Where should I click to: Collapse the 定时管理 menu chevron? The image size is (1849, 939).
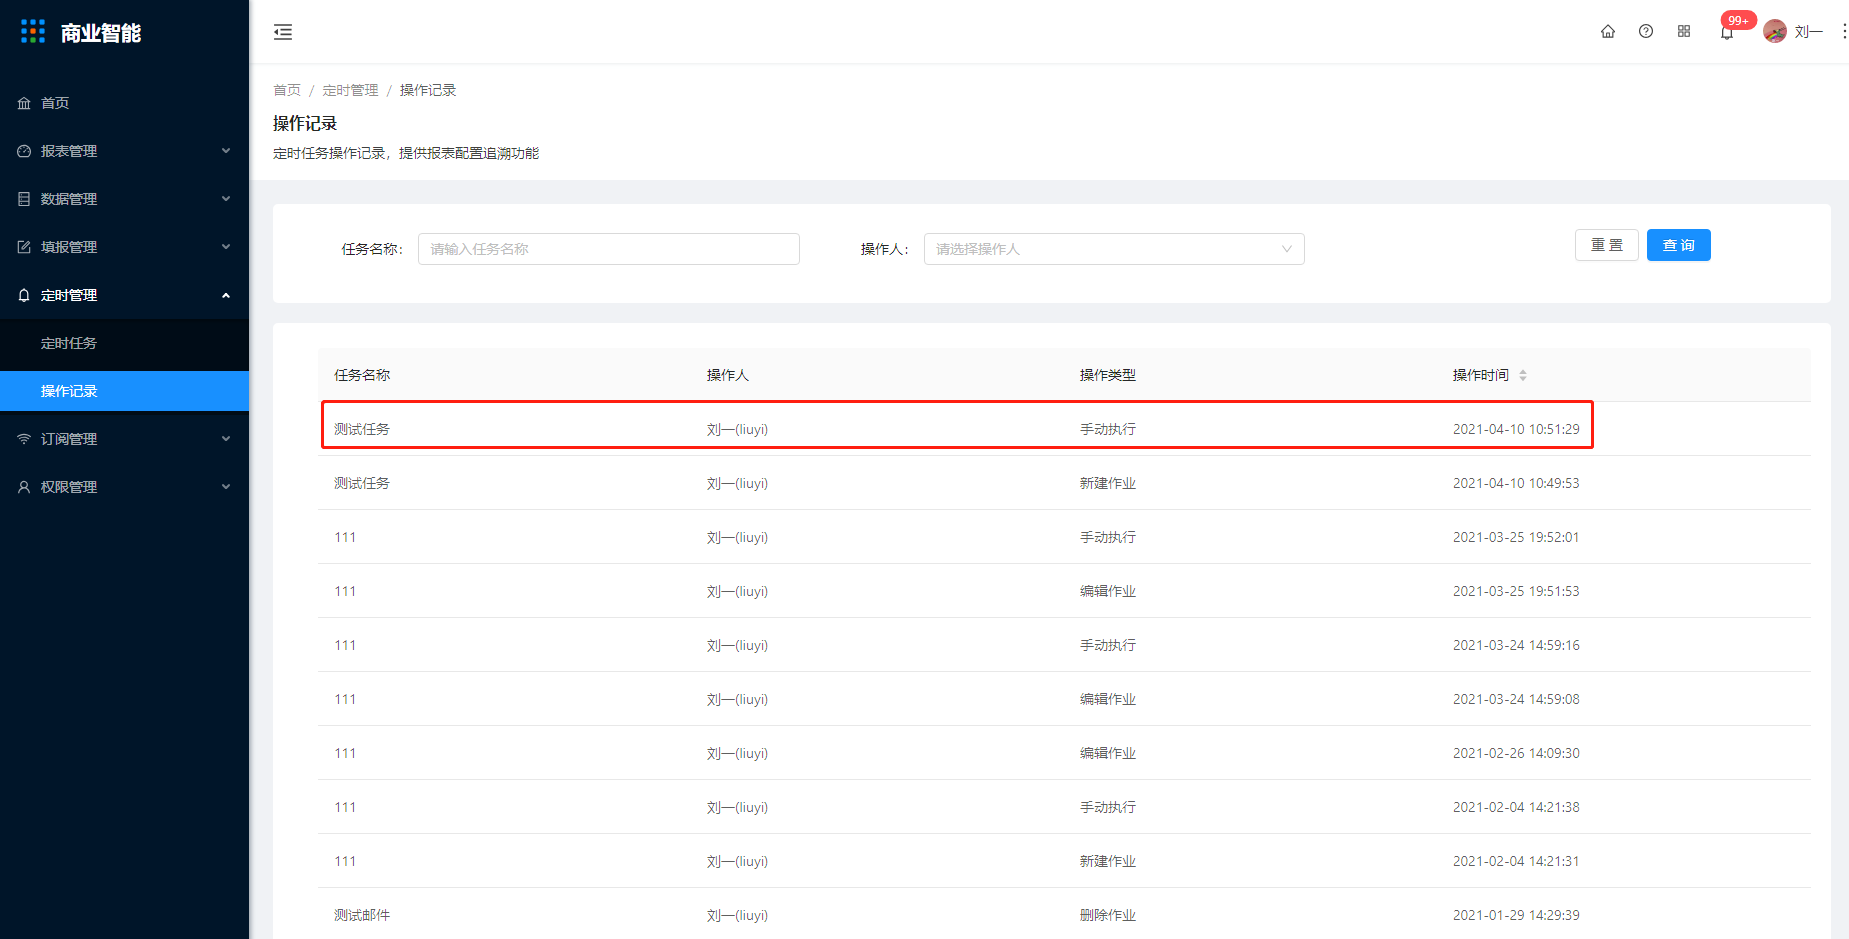click(226, 295)
